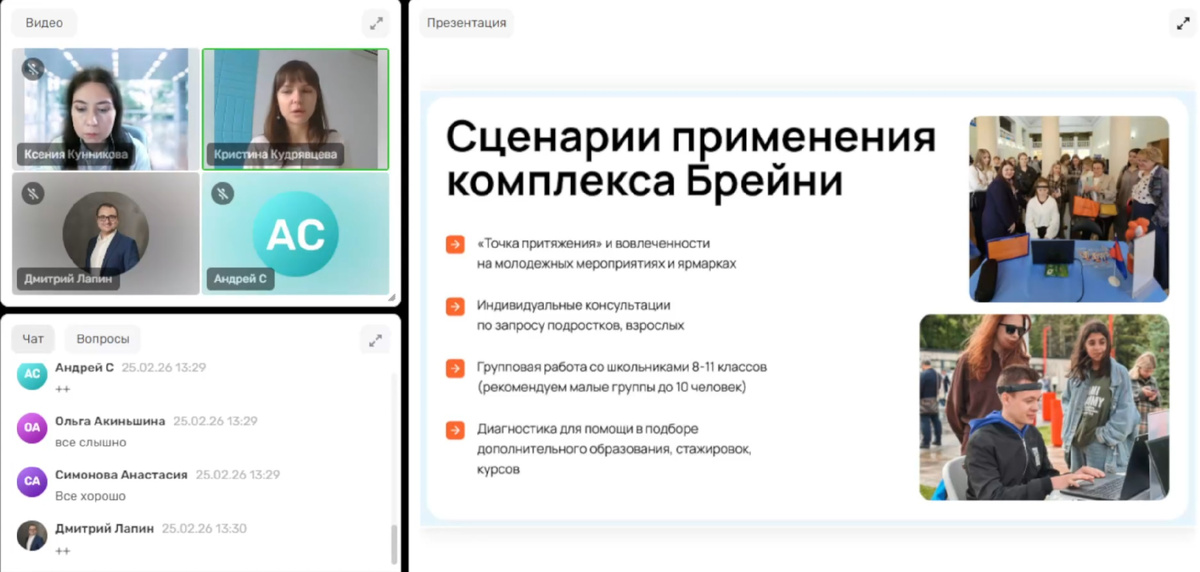Click Андрей С avatar in chat
This screenshot has width=1200, height=572.
click(x=32, y=374)
